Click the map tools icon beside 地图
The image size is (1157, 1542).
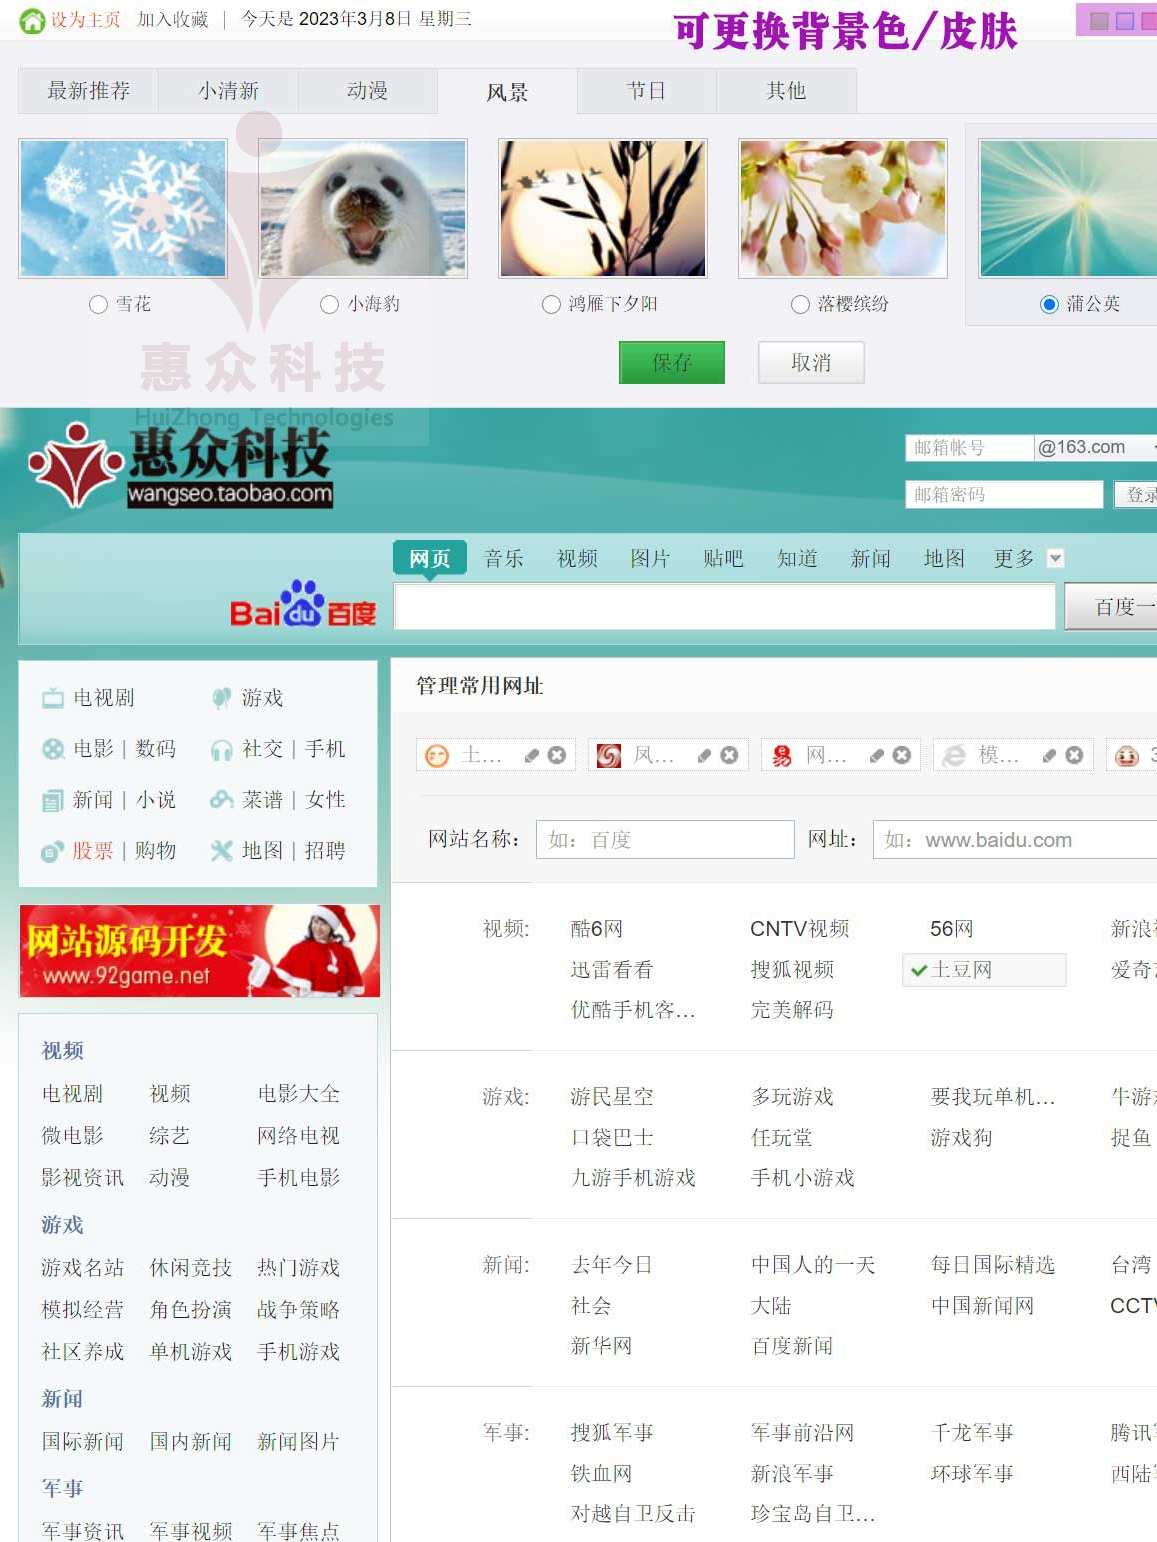click(221, 851)
